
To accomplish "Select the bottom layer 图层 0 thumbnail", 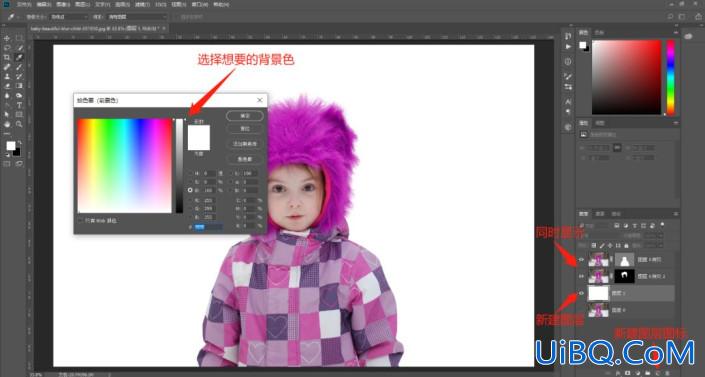I will [x=598, y=310].
